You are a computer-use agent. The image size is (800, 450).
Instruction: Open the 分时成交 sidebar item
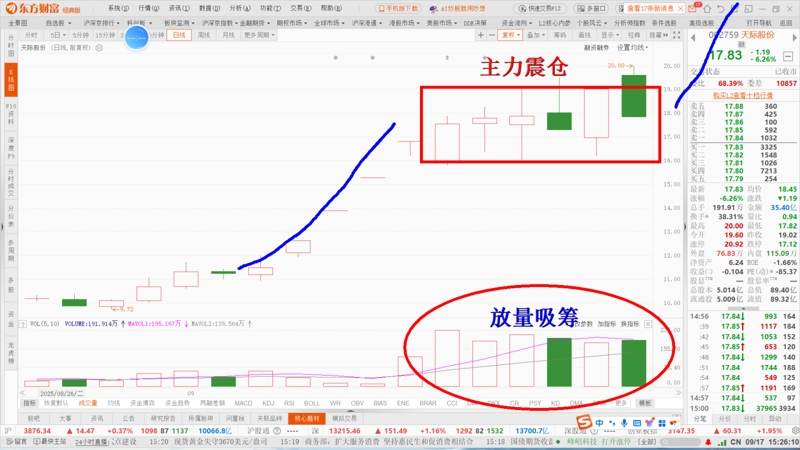click(x=11, y=183)
